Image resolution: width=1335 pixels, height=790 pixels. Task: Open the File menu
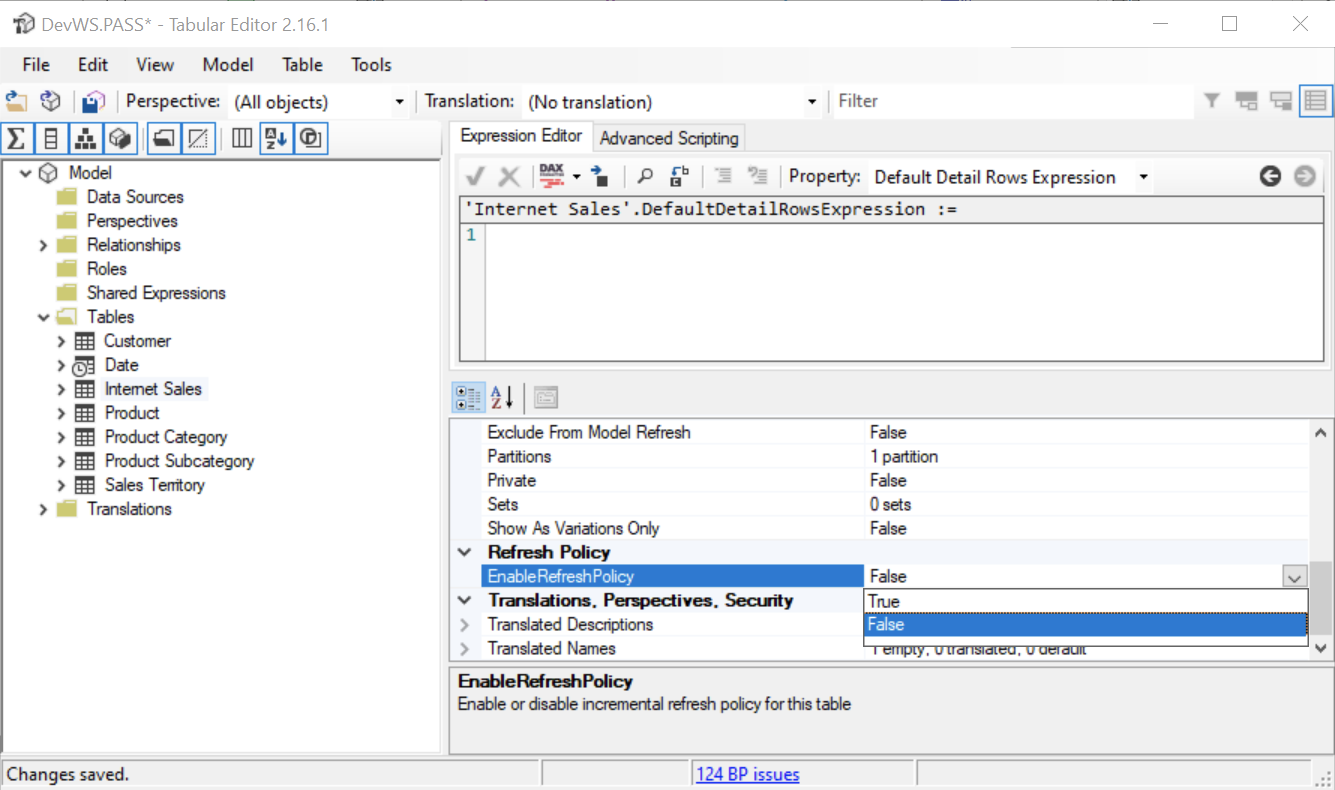click(x=36, y=65)
